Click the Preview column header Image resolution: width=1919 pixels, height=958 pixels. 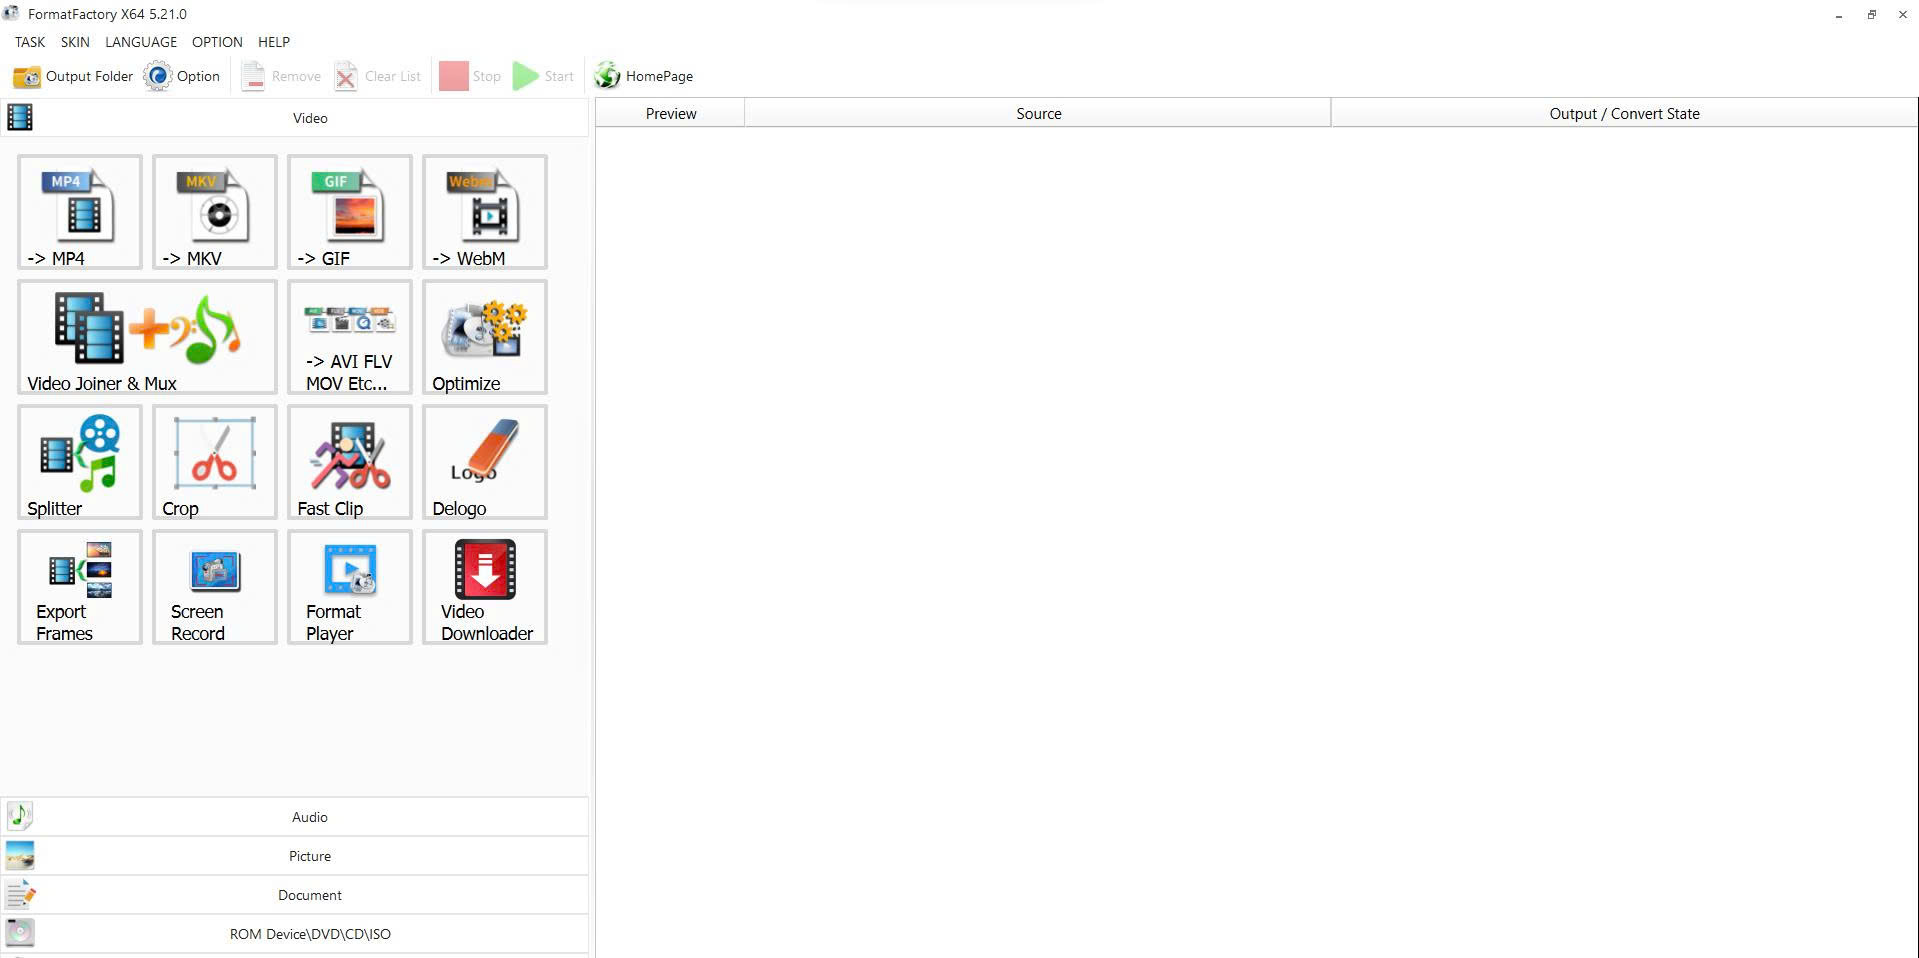671,113
